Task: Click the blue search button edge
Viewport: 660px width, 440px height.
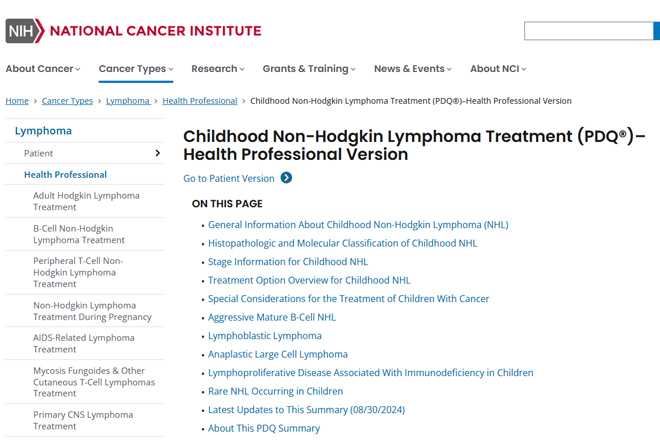Action: point(657,31)
